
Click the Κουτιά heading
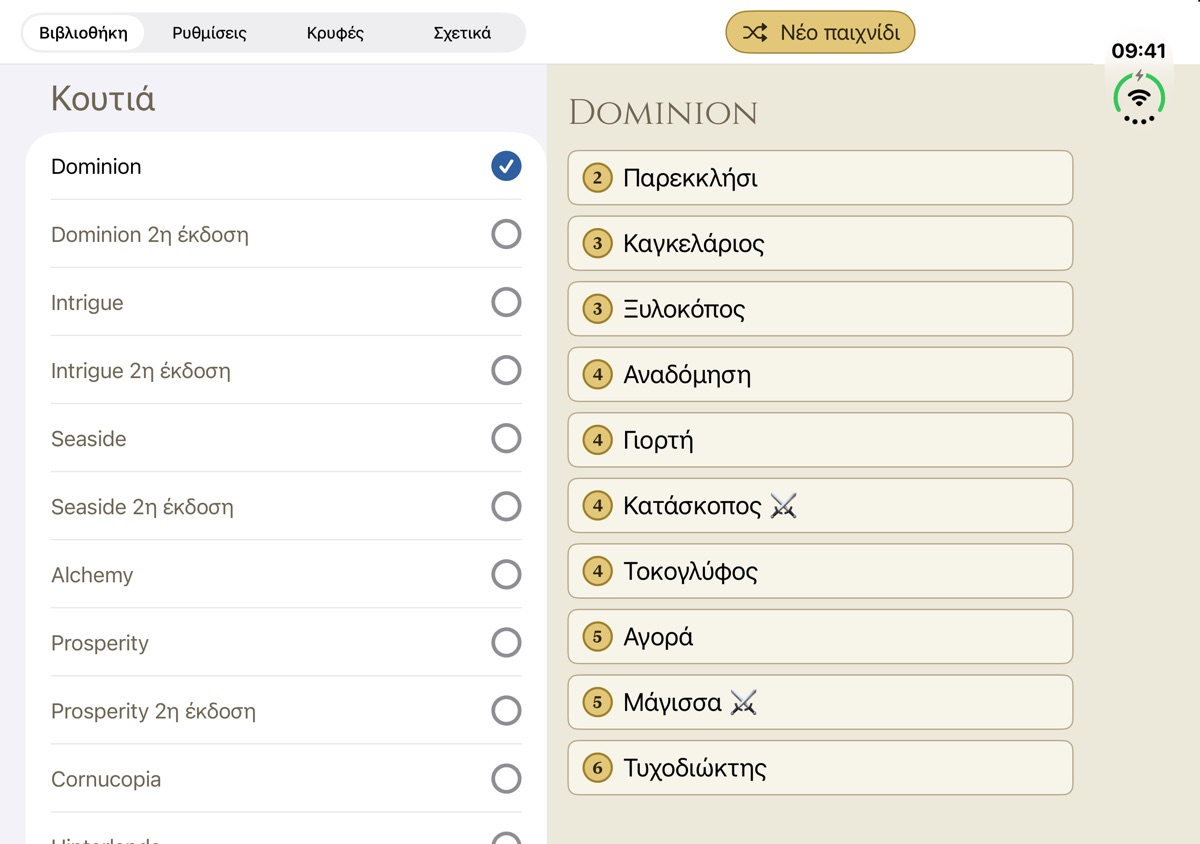(103, 99)
